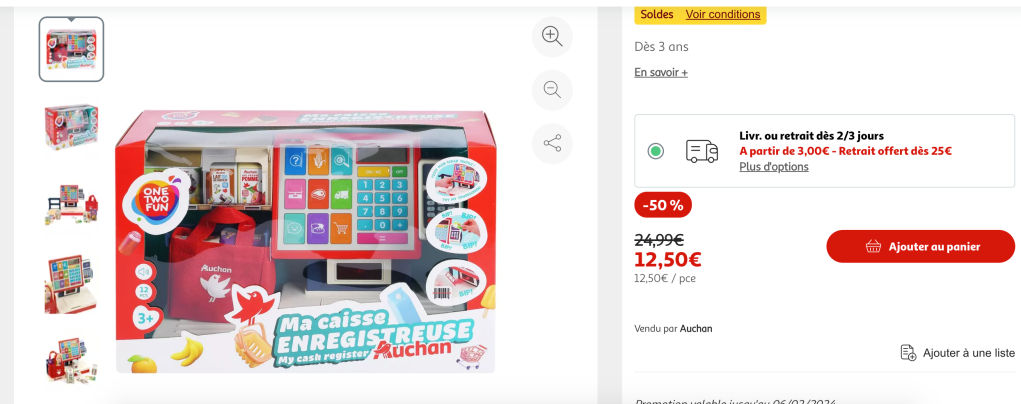1021x404 pixels.
Task: Expand En savoir + details
Action: point(661,72)
